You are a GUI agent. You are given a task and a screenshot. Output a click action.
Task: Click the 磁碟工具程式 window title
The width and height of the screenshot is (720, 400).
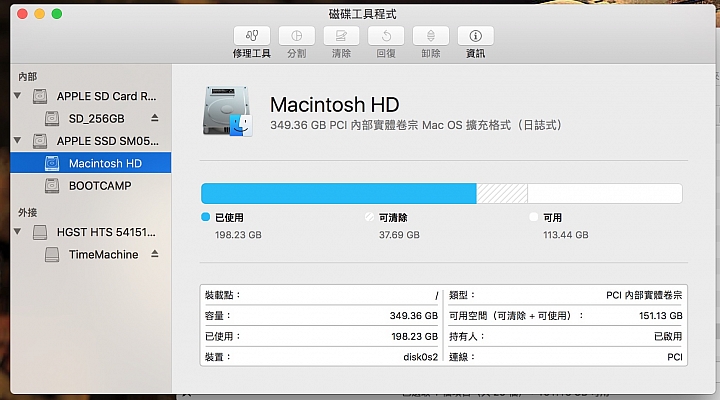tap(363, 14)
